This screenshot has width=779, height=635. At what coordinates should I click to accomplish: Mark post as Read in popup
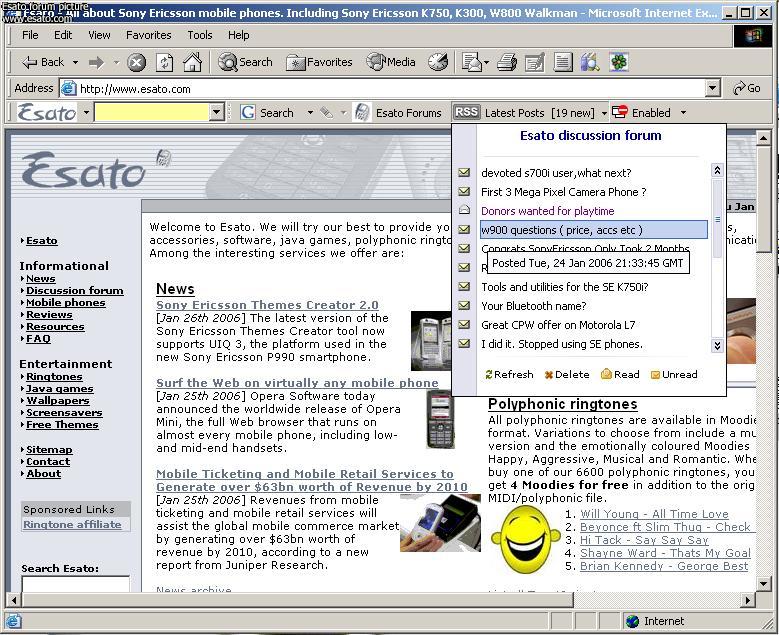click(620, 374)
